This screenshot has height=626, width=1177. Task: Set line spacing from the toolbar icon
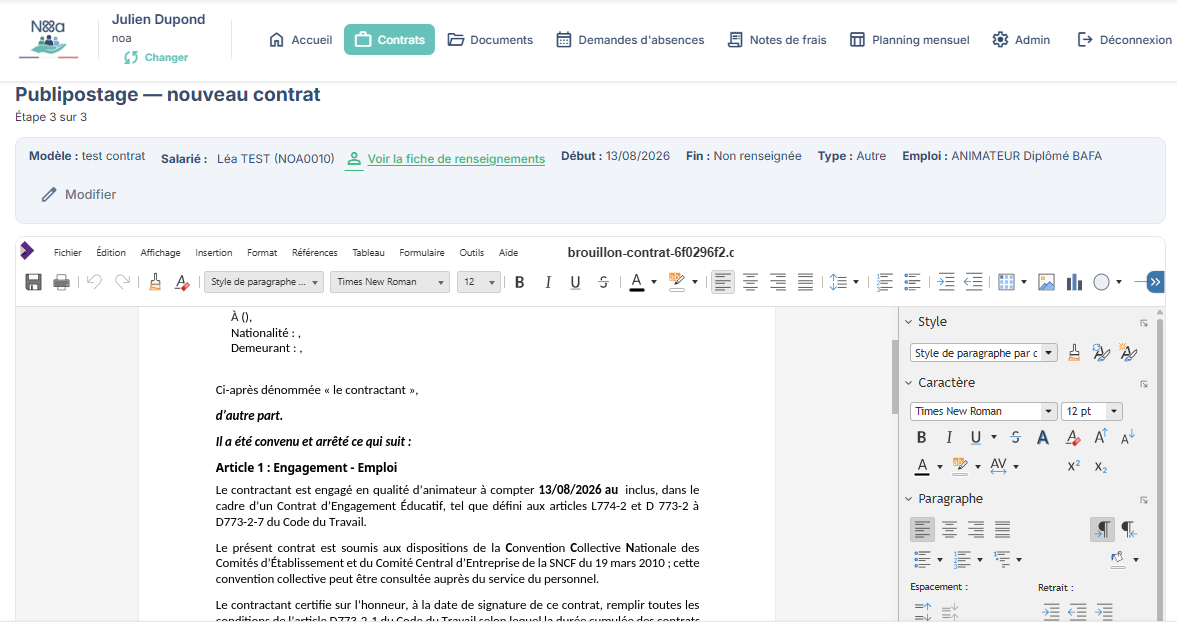tap(838, 282)
